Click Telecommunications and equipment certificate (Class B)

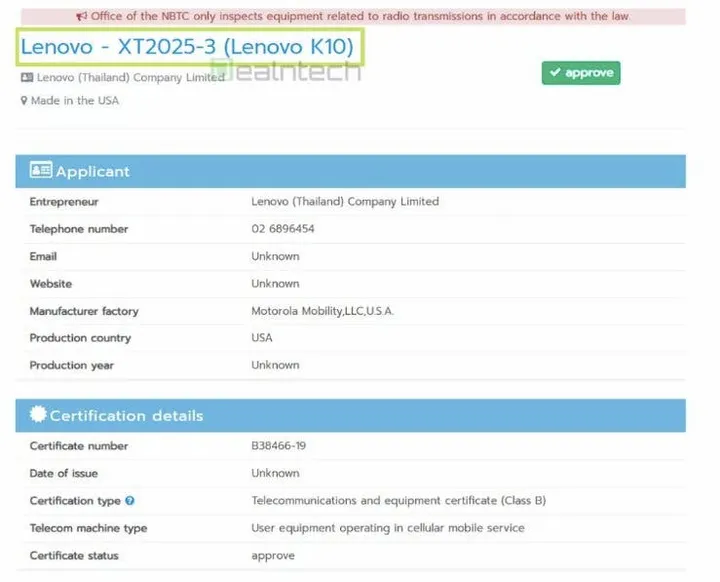pyautogui.click(x=399, y=501)
